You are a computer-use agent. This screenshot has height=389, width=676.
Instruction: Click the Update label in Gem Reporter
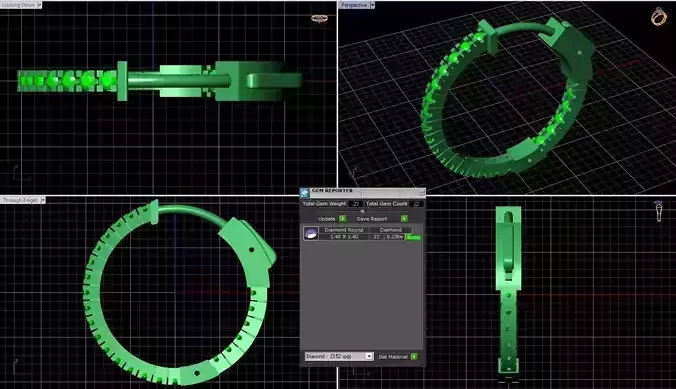[x=326, y=219]
